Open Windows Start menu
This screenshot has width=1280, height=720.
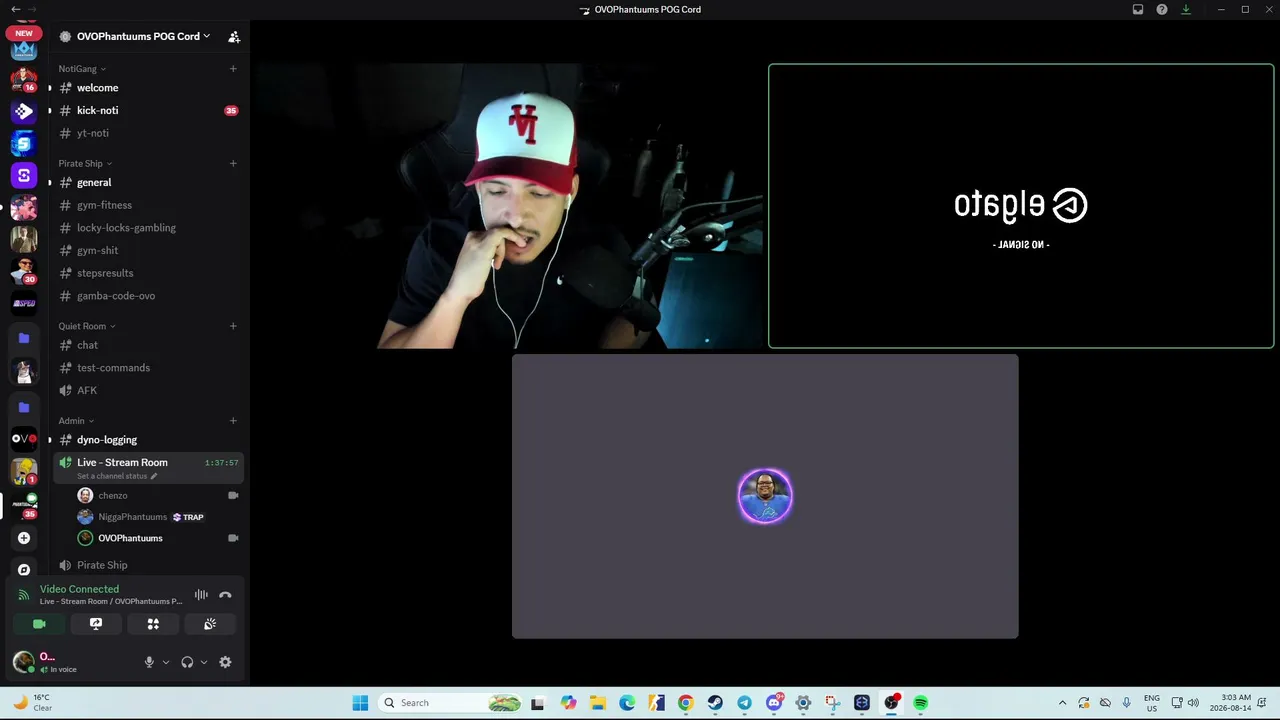point(360,703)
